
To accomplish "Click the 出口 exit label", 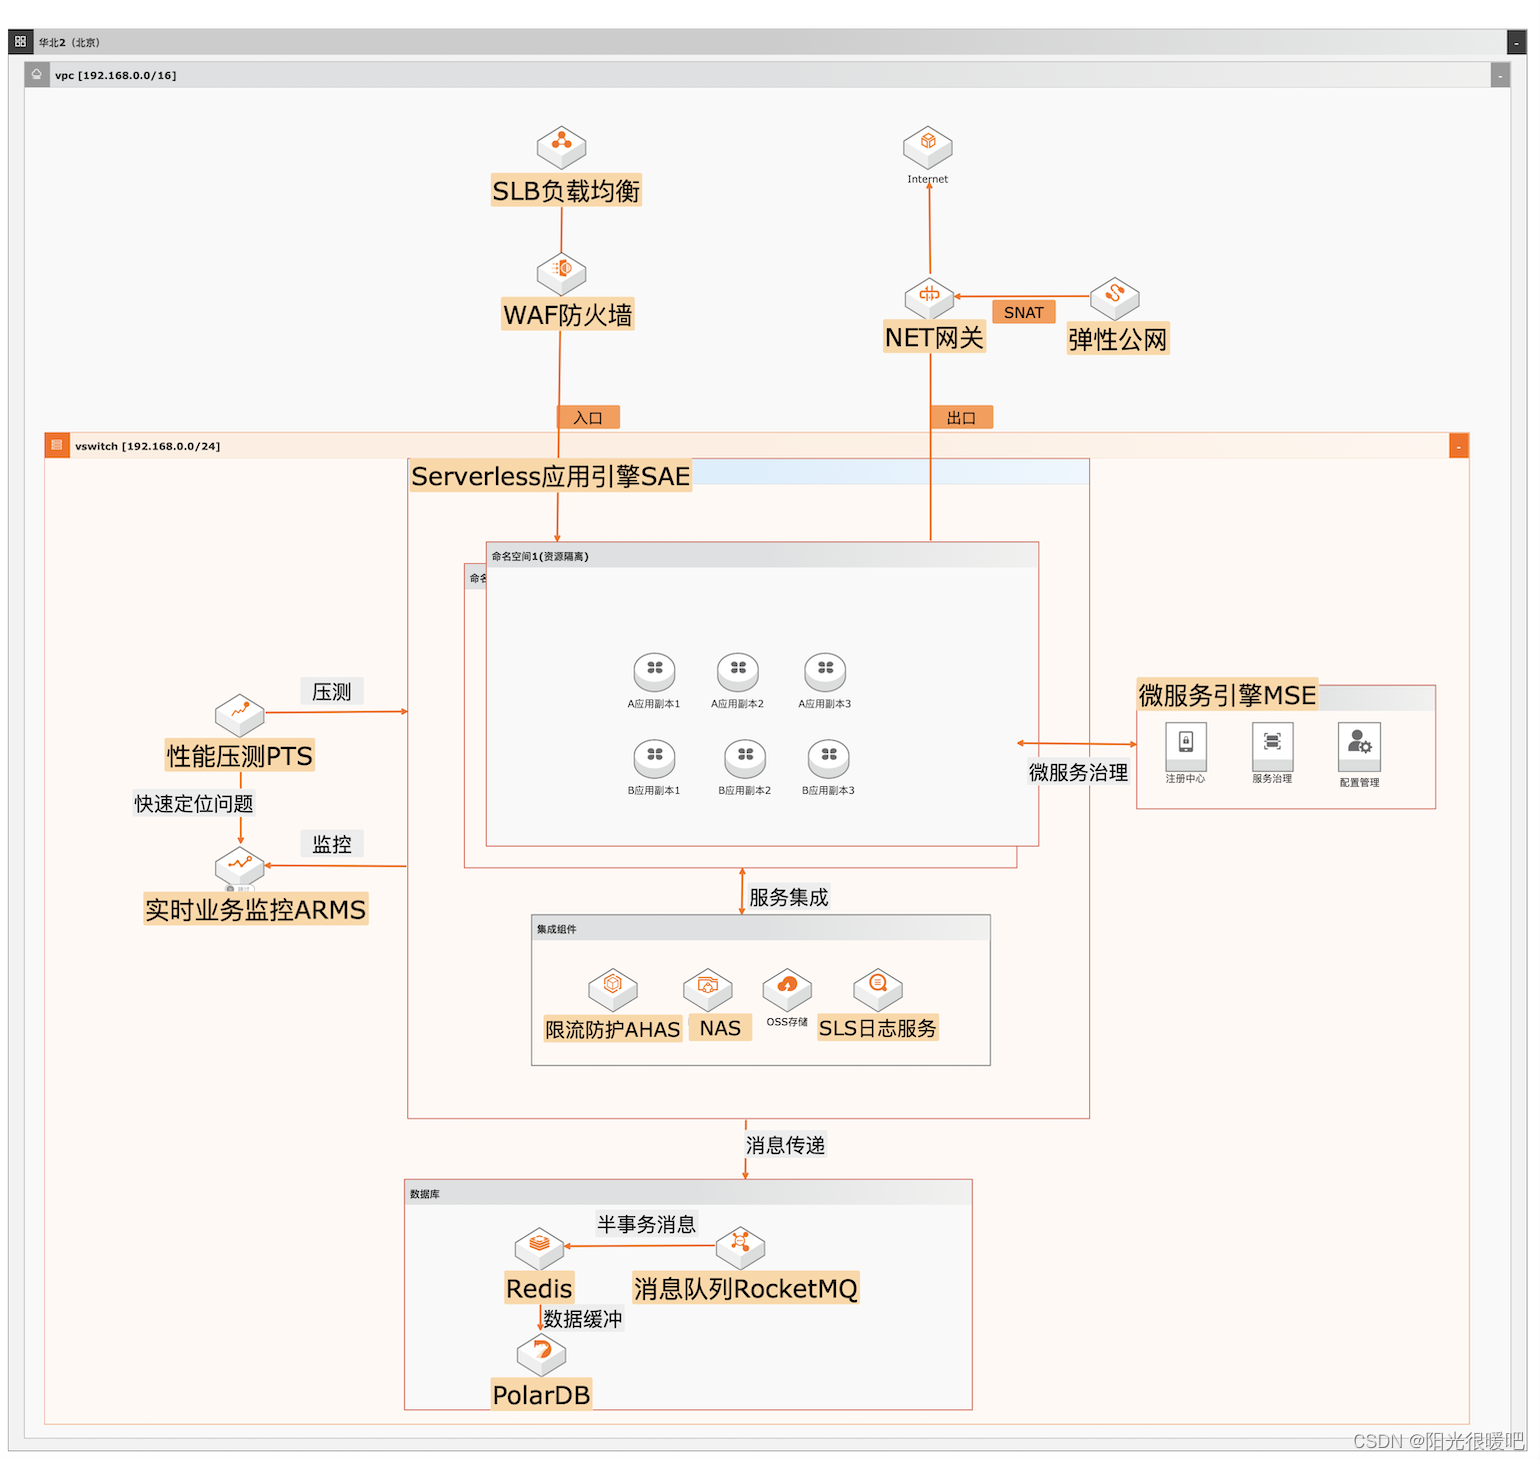I will [961, 417].
